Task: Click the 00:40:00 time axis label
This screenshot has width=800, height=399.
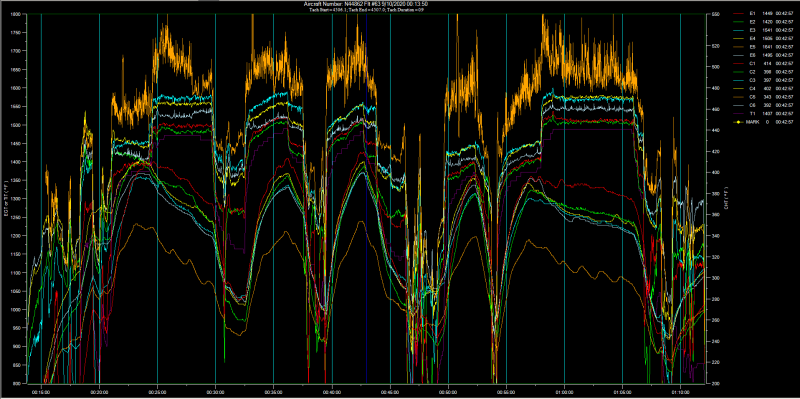Action: 332,391
